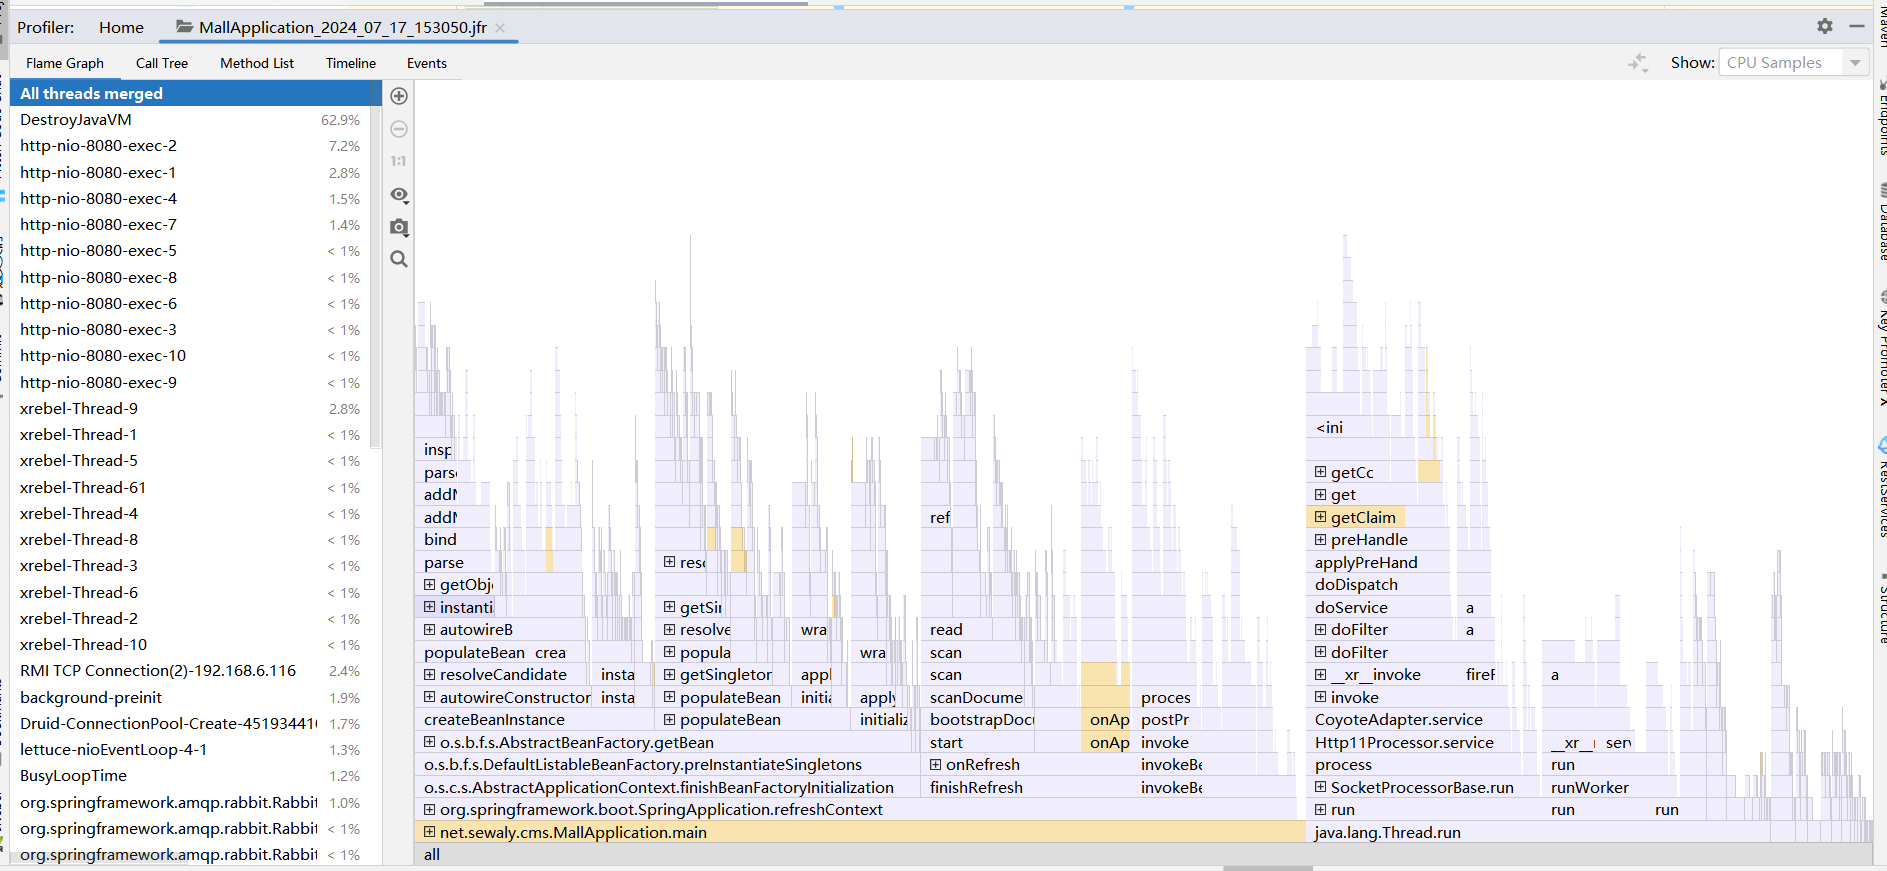1887x871 pixels.
Task: Select xrebel-Thread-9 thread
Action: click(x=190, y=408)
